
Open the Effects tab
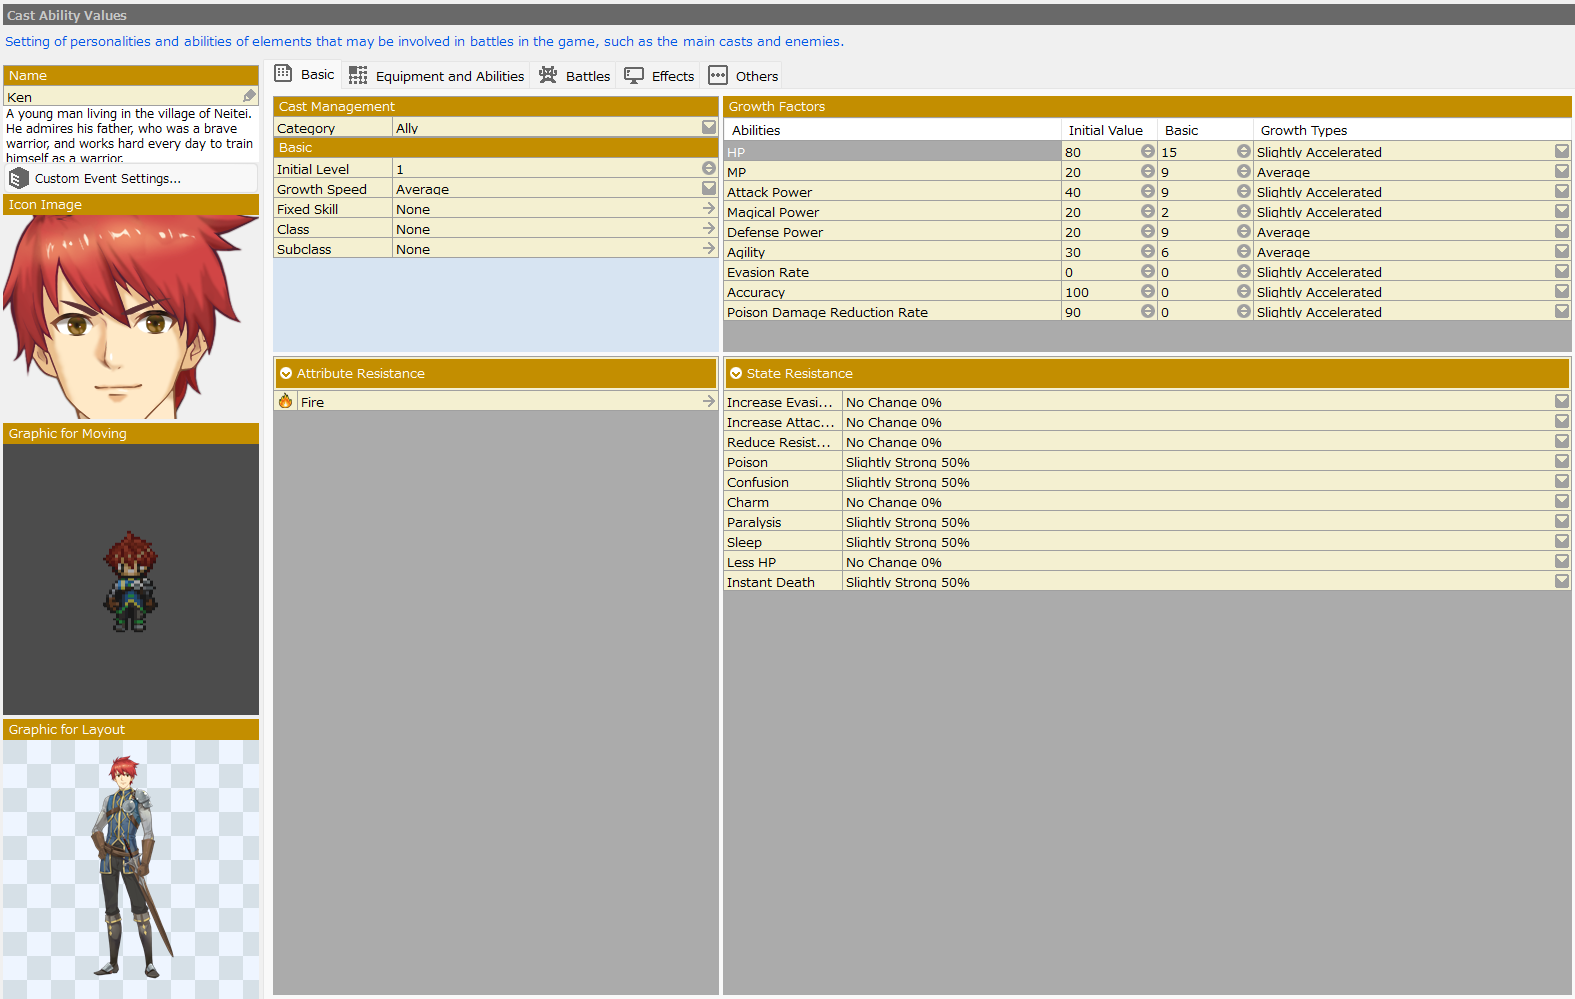[659, 76]
